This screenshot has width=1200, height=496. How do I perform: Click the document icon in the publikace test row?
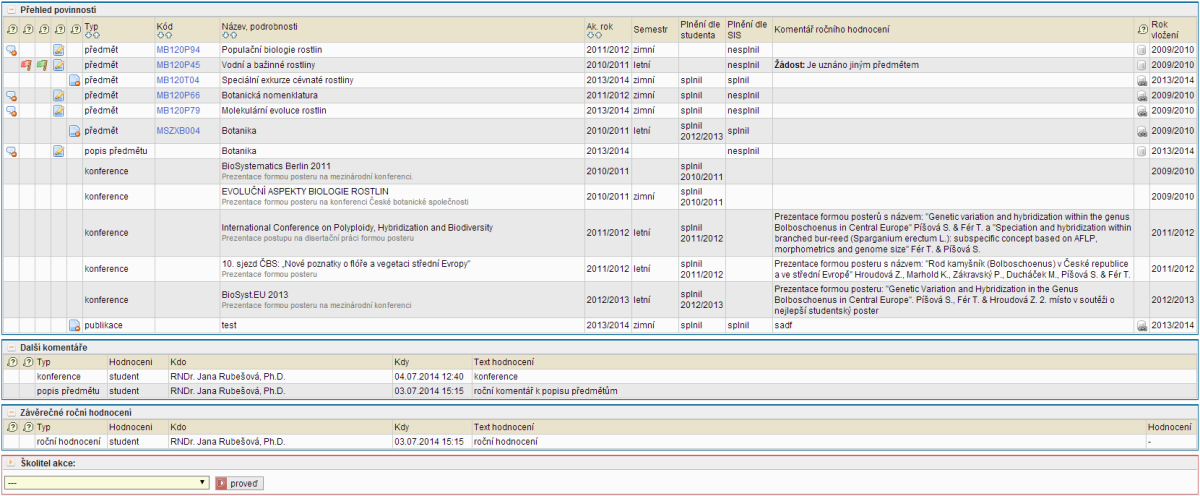pos(74,325)
